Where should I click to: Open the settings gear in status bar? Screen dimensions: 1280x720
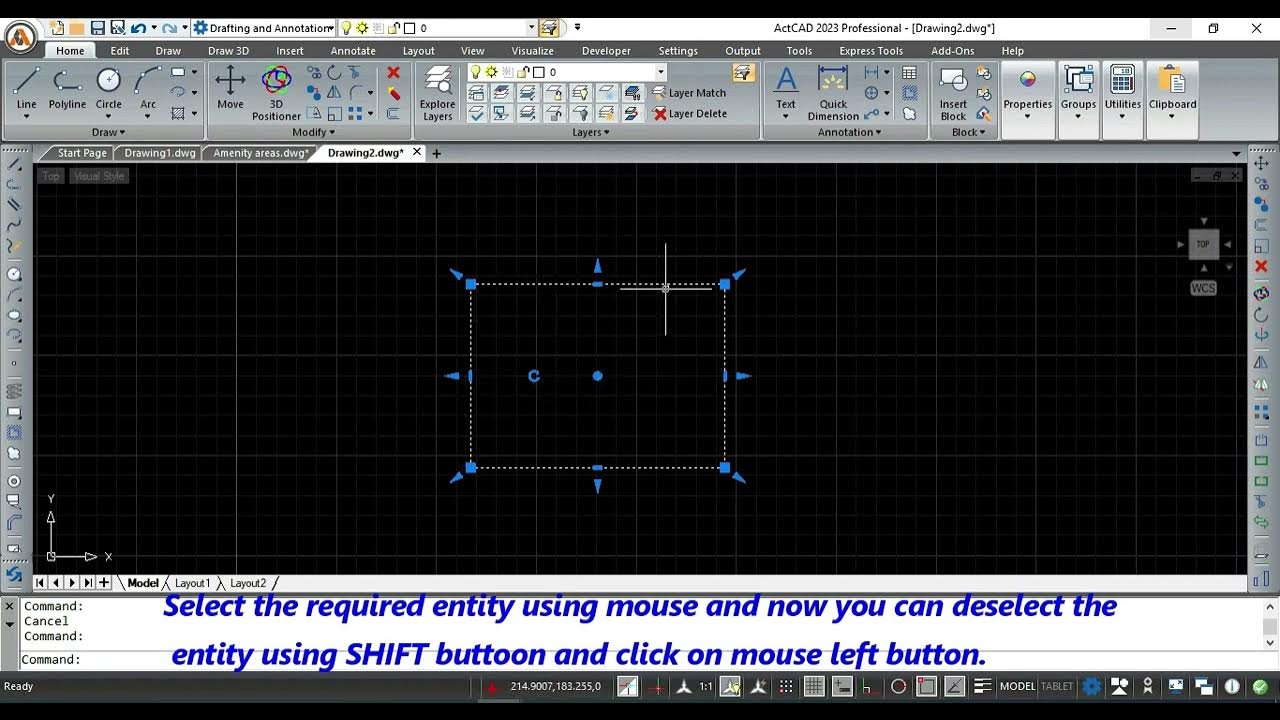[x=1092, y=686]
